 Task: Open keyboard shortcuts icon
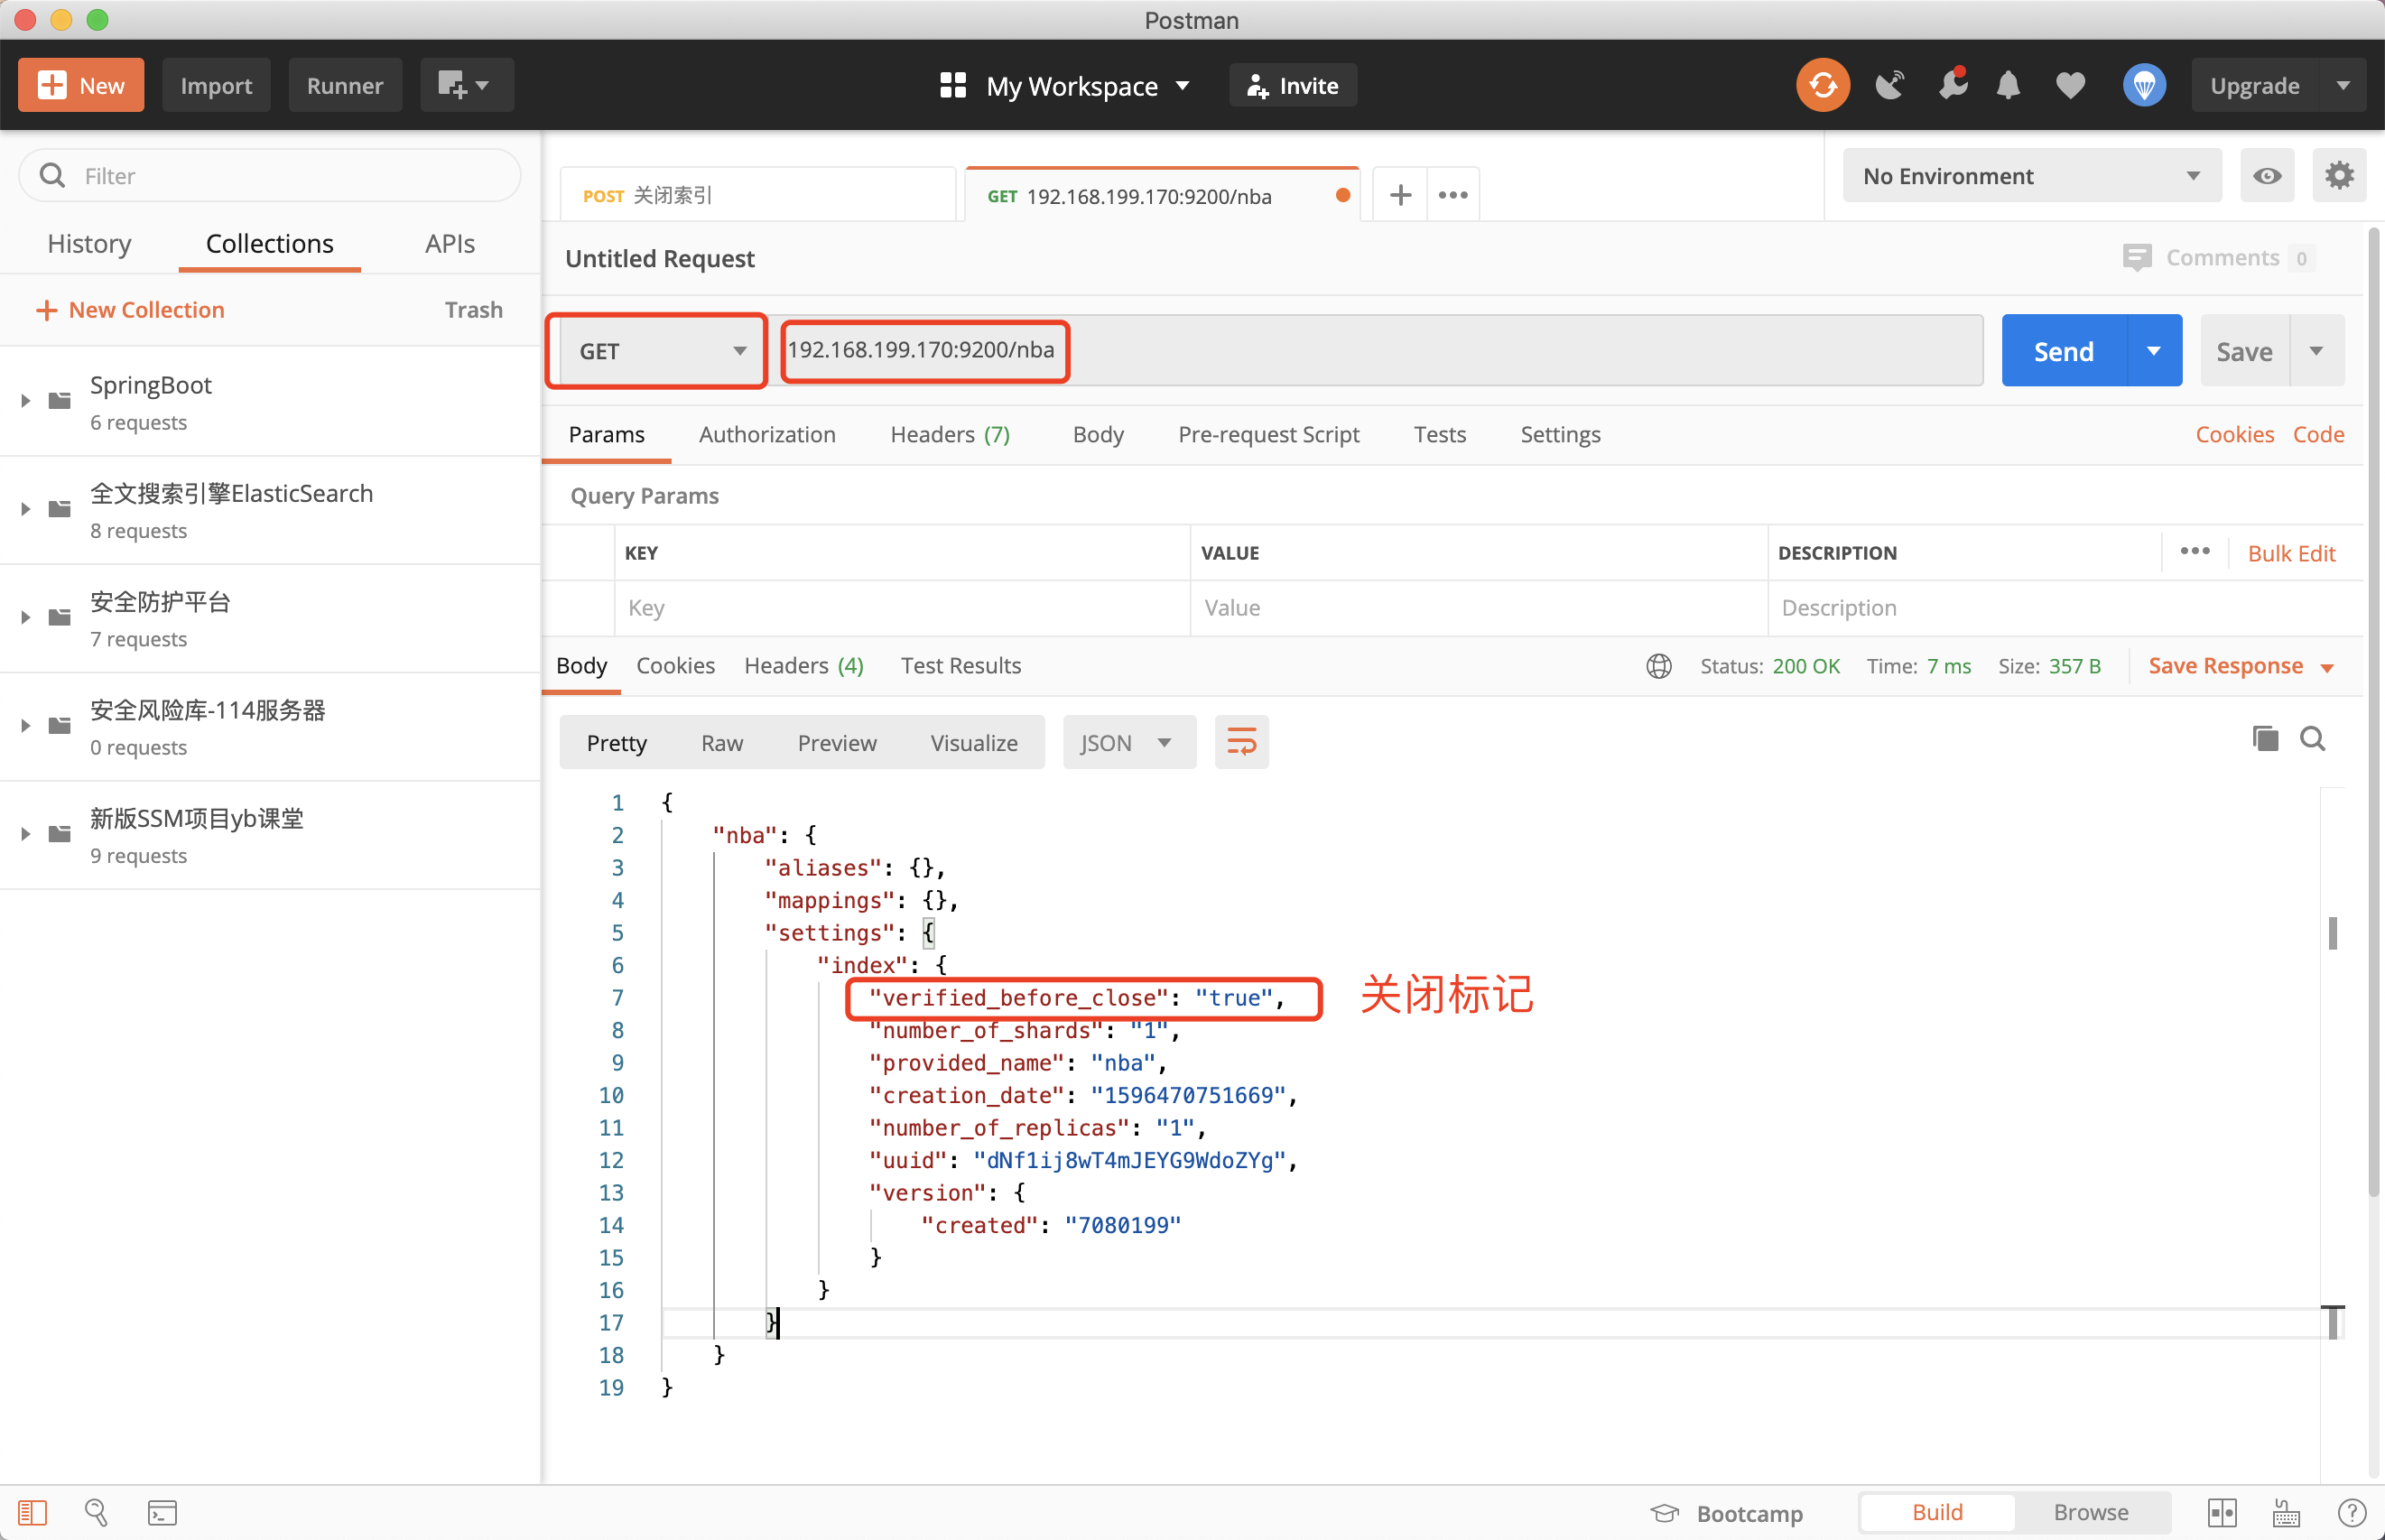2286,1512
